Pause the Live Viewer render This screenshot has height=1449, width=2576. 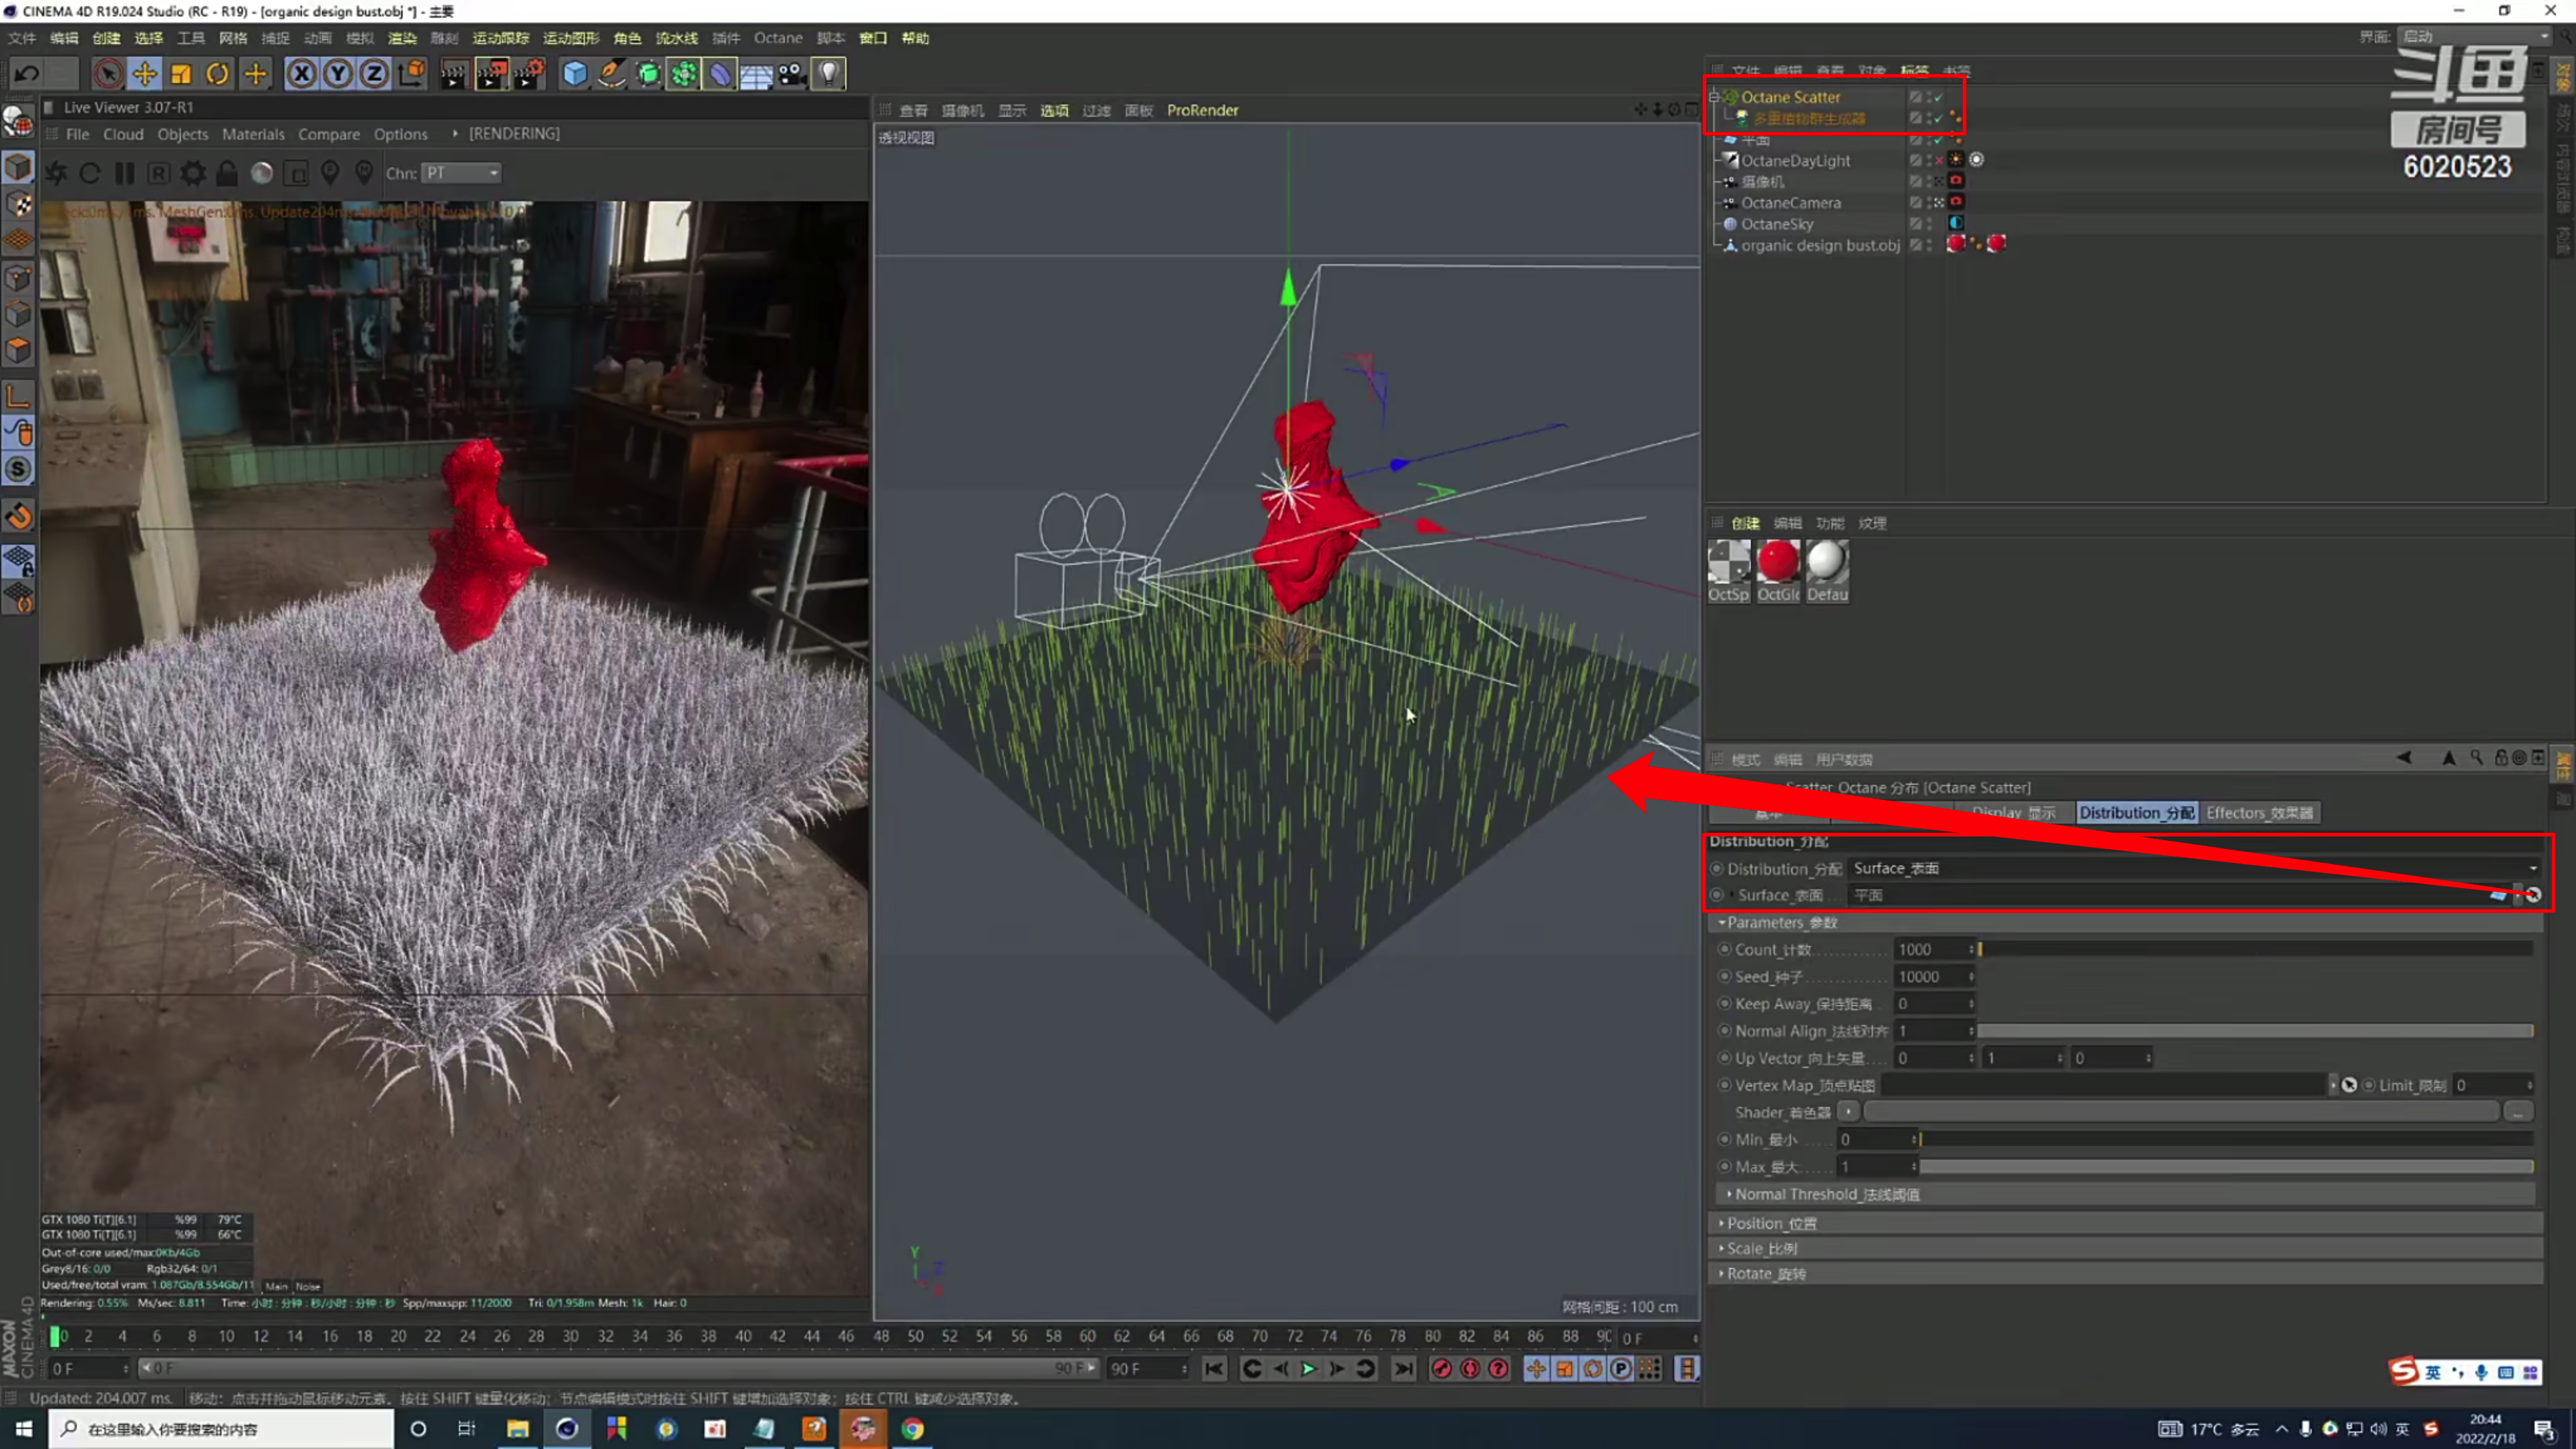[124, 173]
